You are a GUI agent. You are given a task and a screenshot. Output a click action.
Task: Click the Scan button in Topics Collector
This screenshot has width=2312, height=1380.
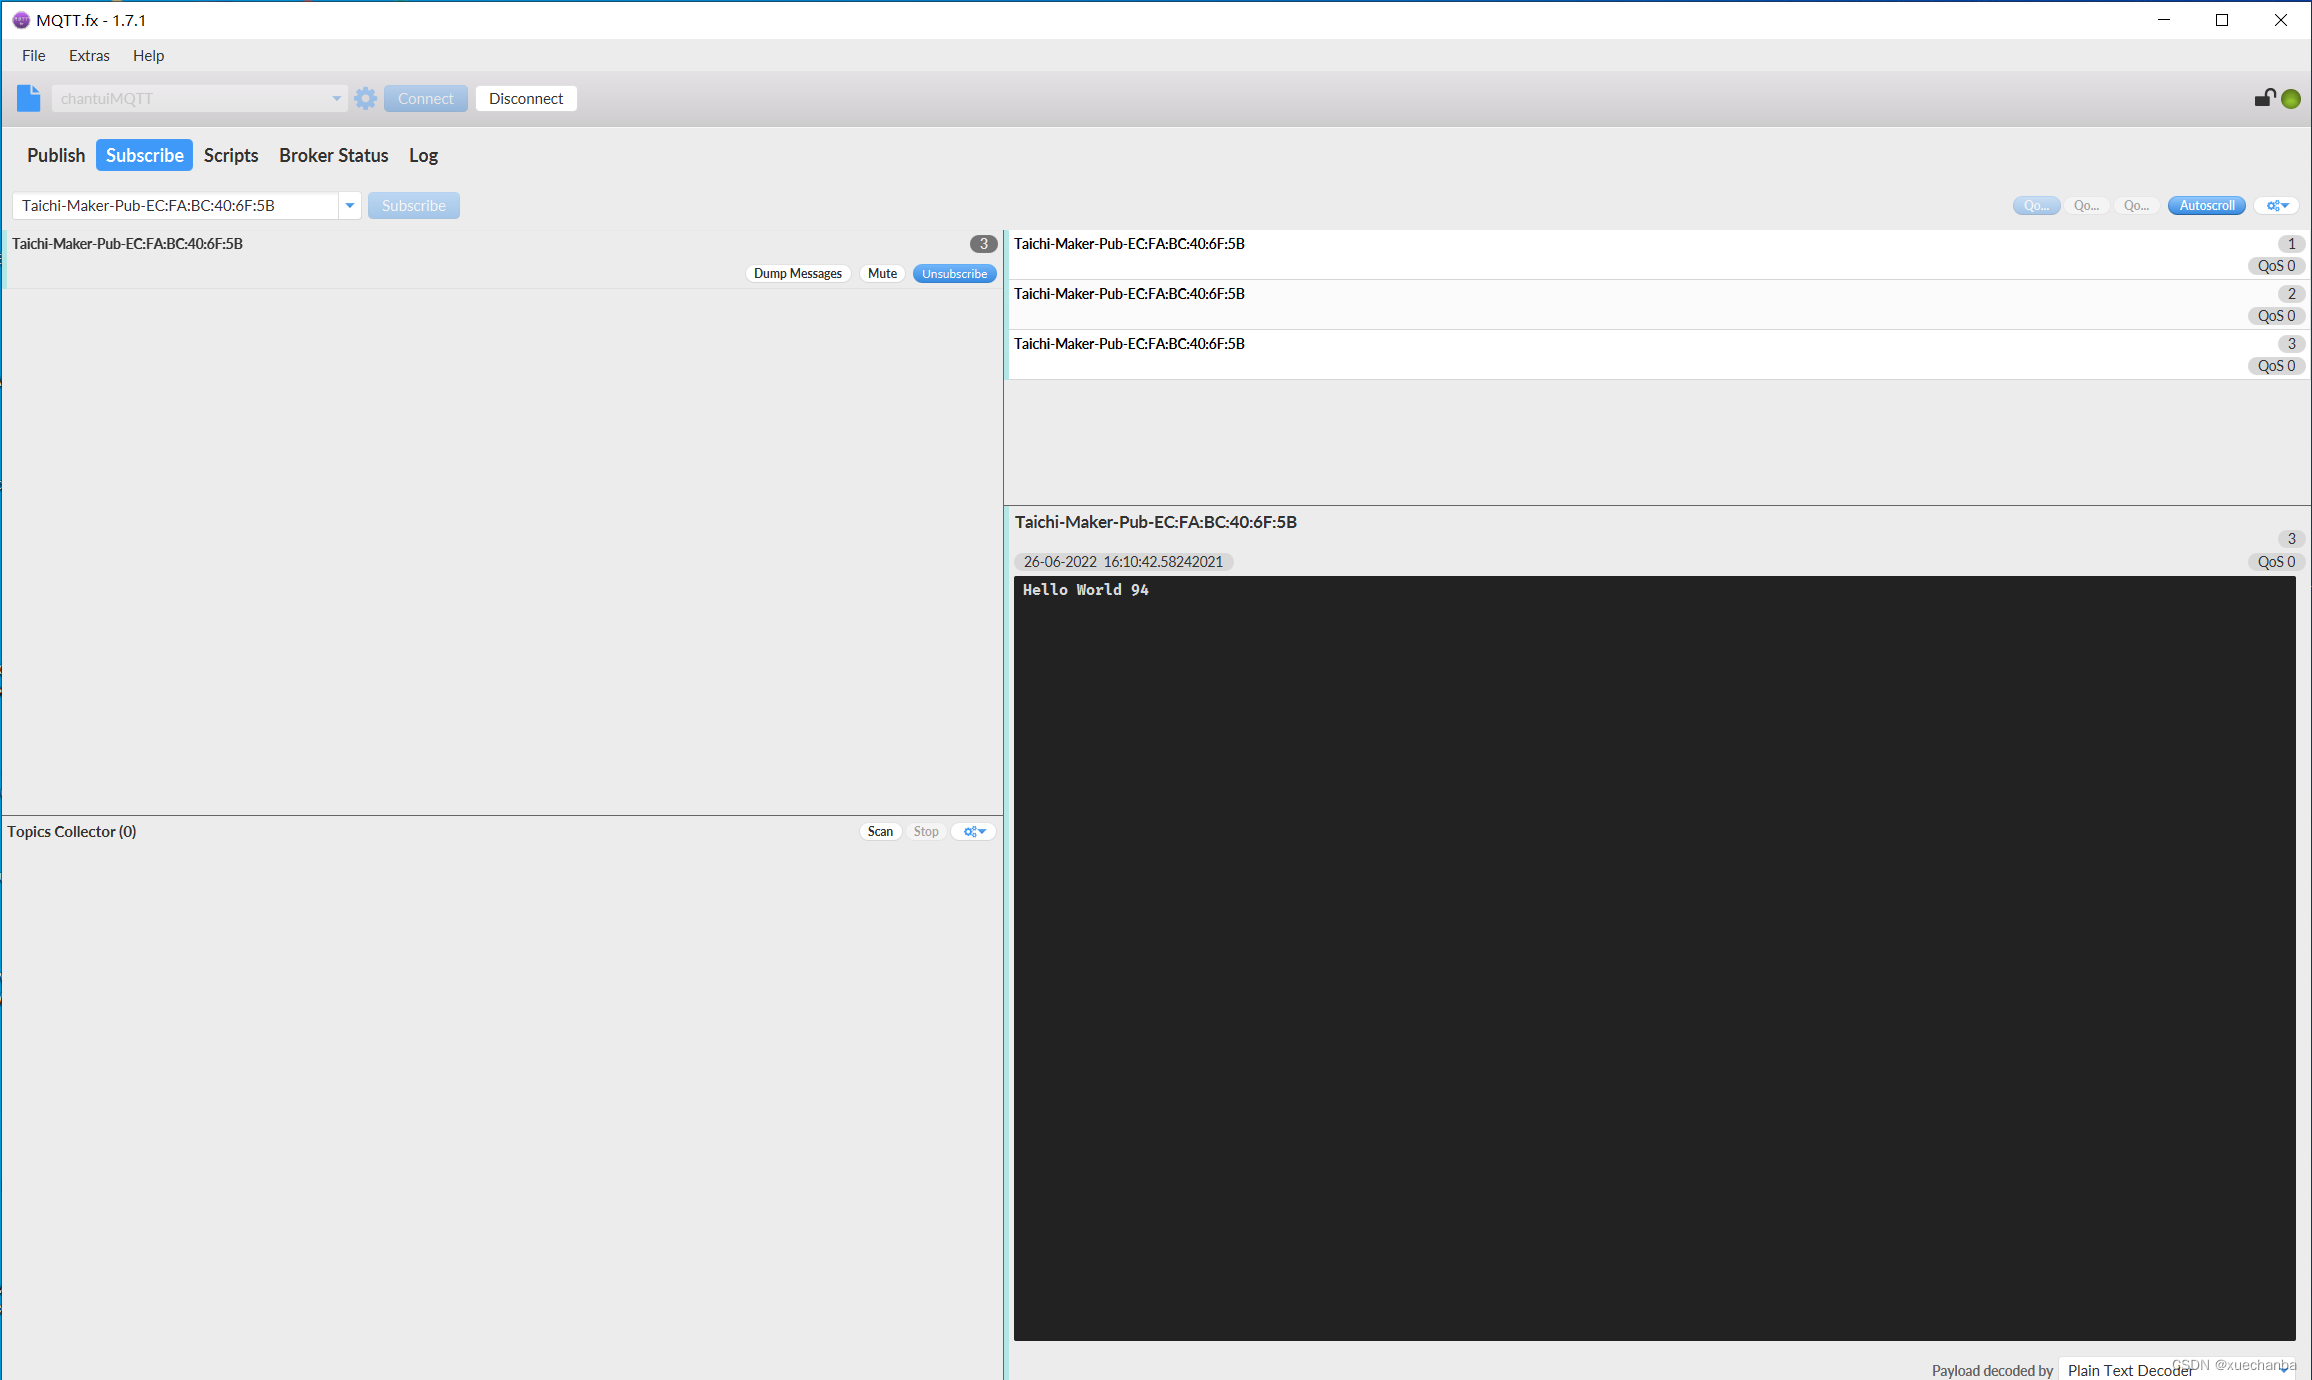880,830
